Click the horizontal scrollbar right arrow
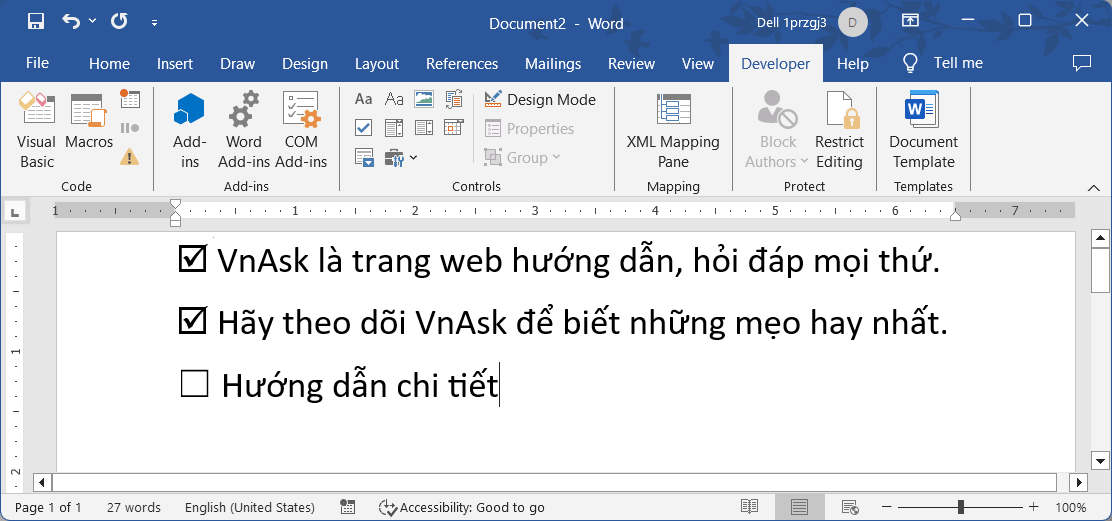The height and width of the screenshot is (521, 1112). pyautogui.click(x=1078, y=483)
